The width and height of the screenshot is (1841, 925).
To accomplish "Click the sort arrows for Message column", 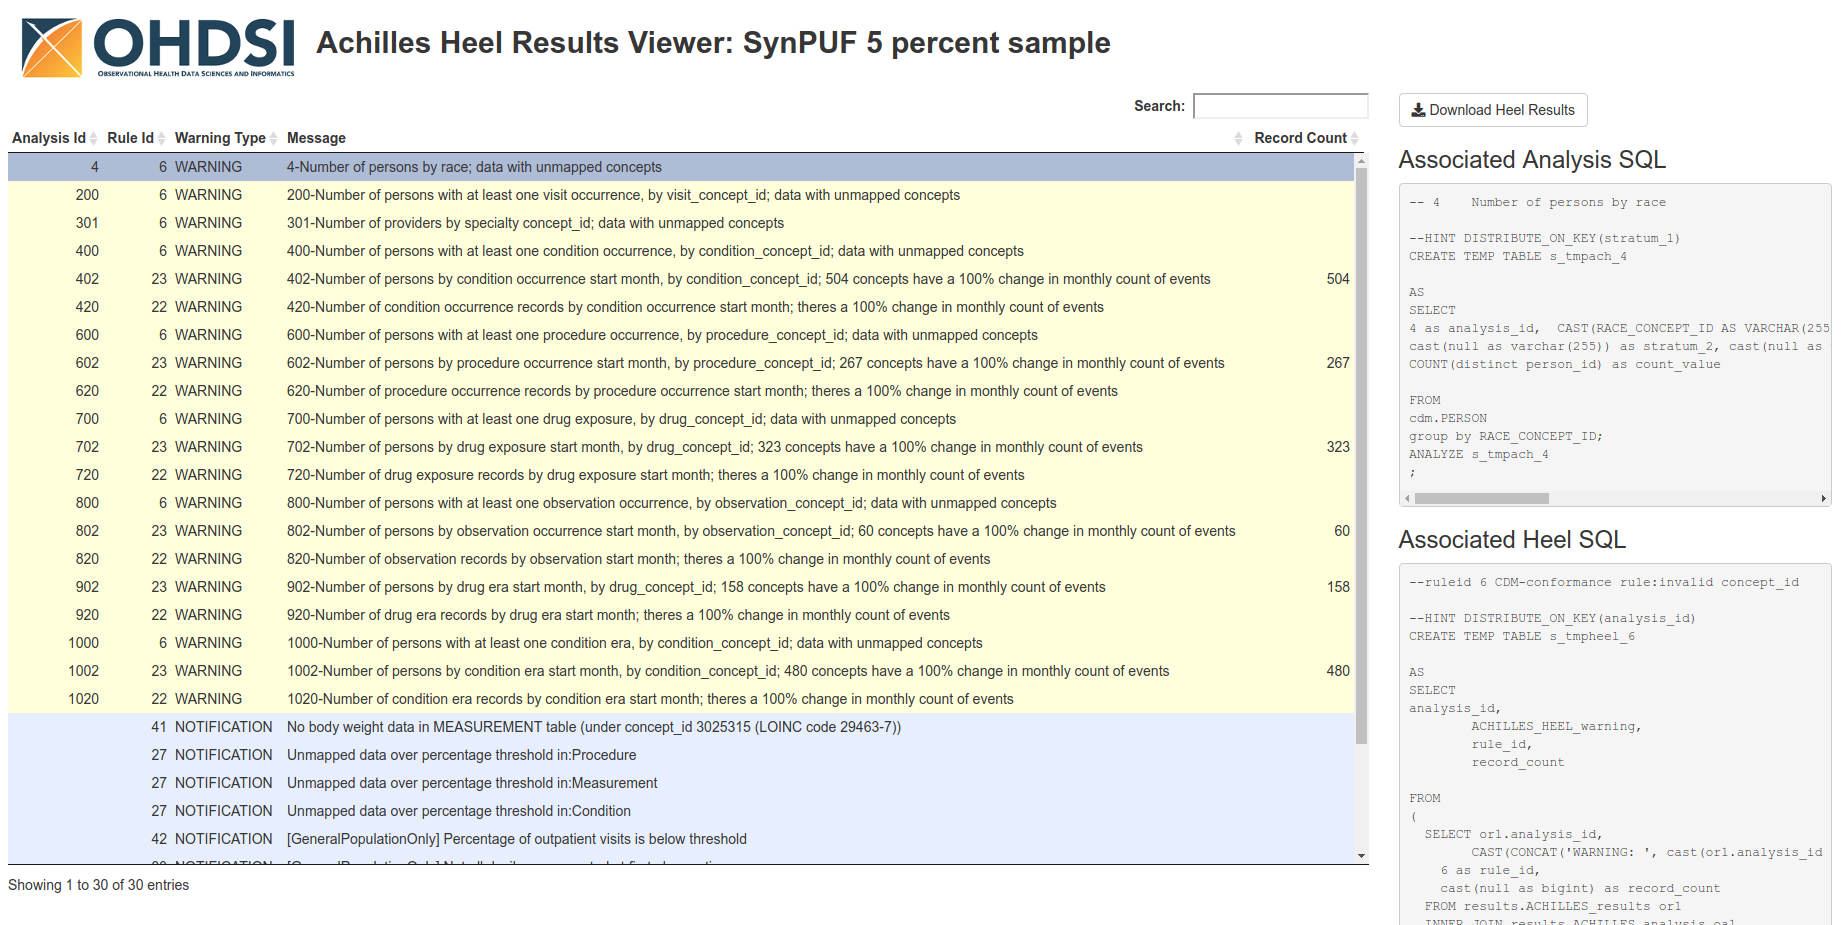I will point(1238,138).
